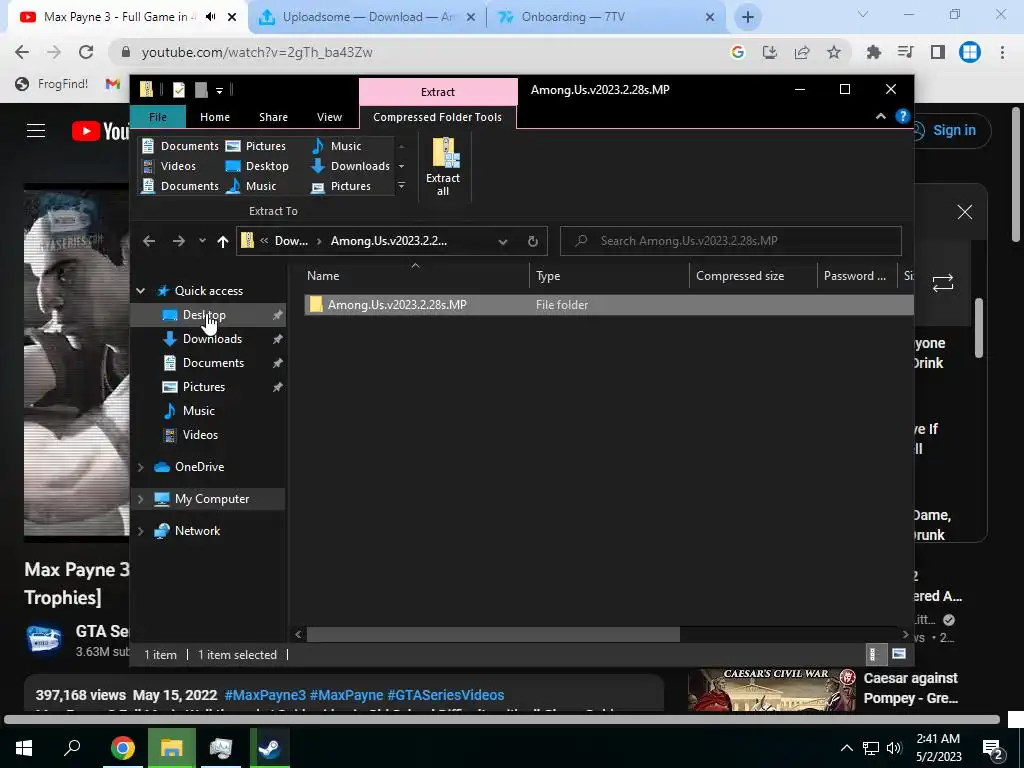Click the Explorer Back navigation arrow

click(149, 241)
